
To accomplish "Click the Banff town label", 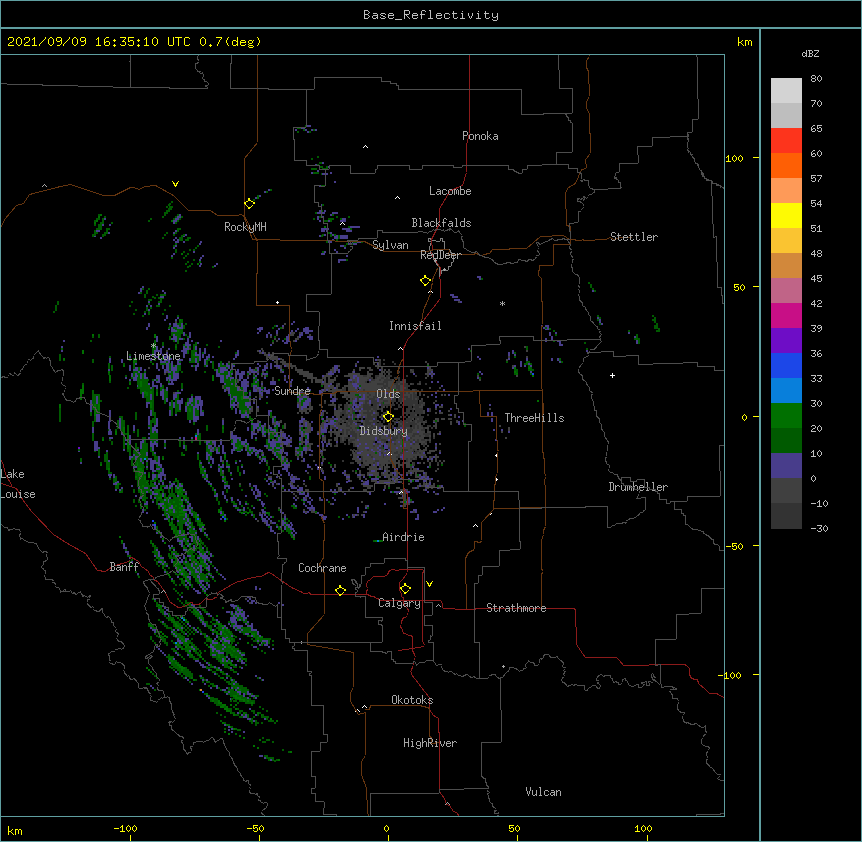I will (124, 567).
